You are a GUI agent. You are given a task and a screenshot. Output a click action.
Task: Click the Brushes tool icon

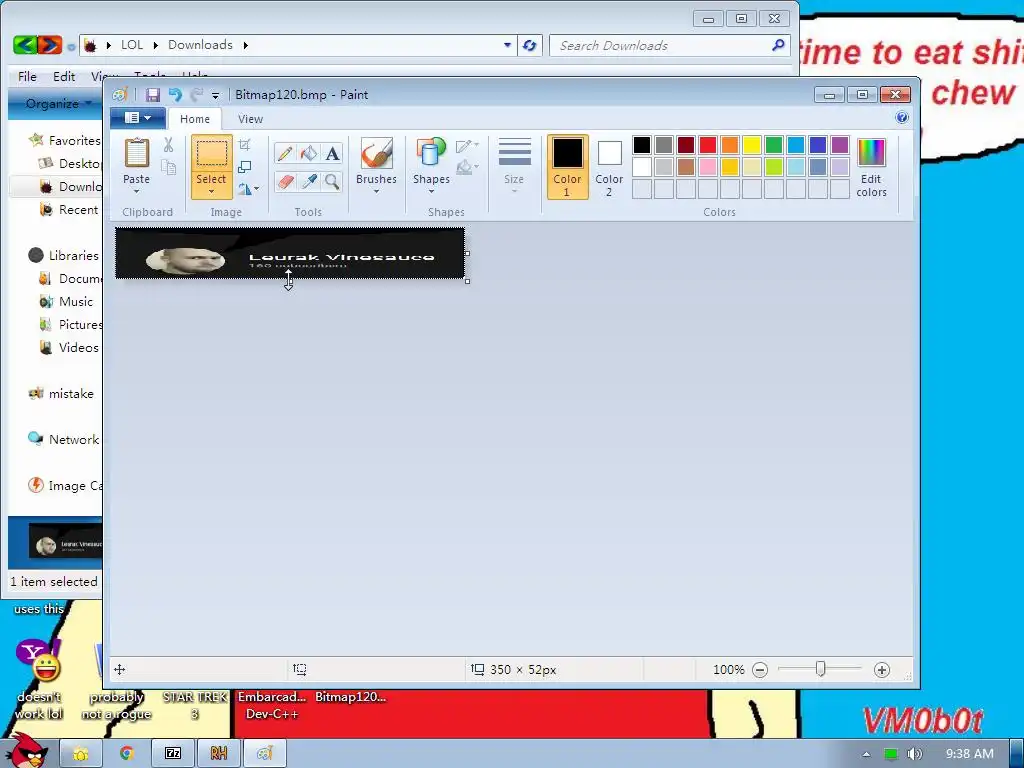376,153
